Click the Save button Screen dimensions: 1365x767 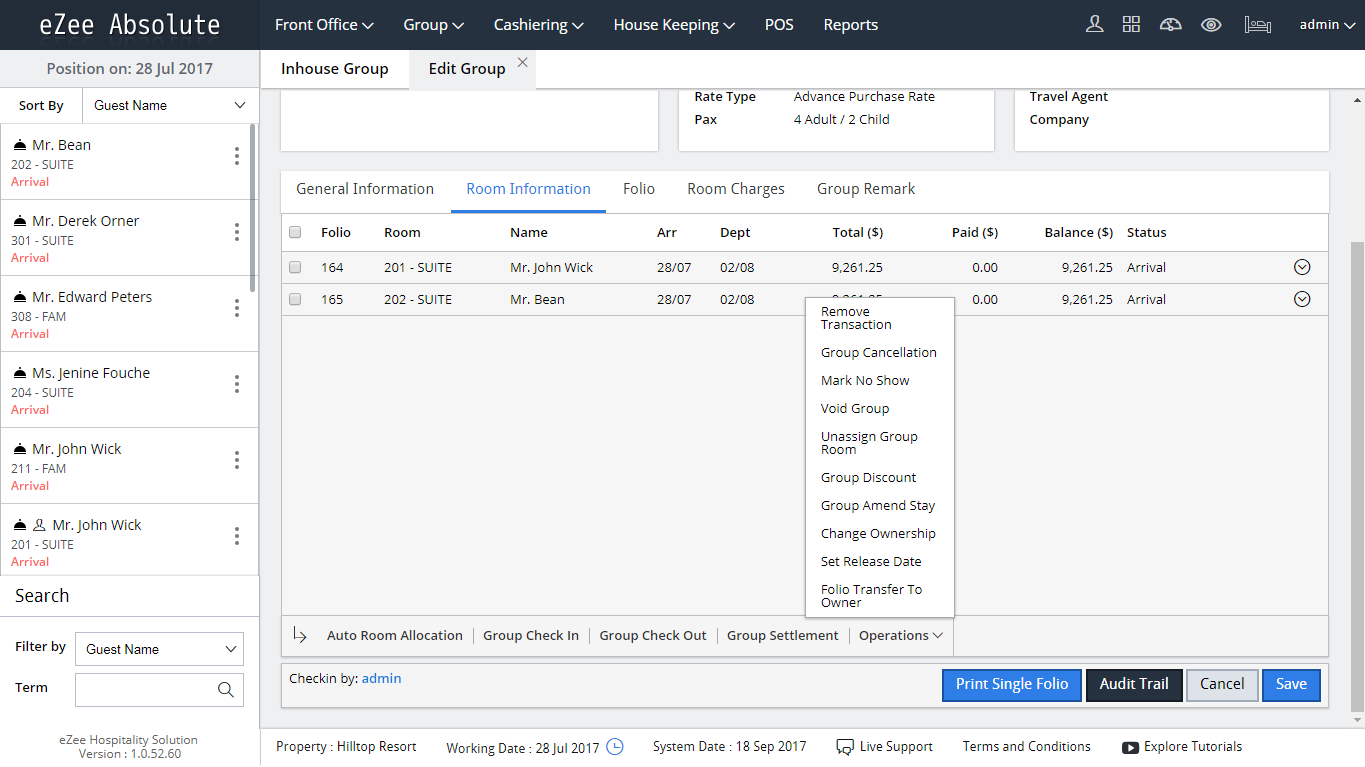1291,685
